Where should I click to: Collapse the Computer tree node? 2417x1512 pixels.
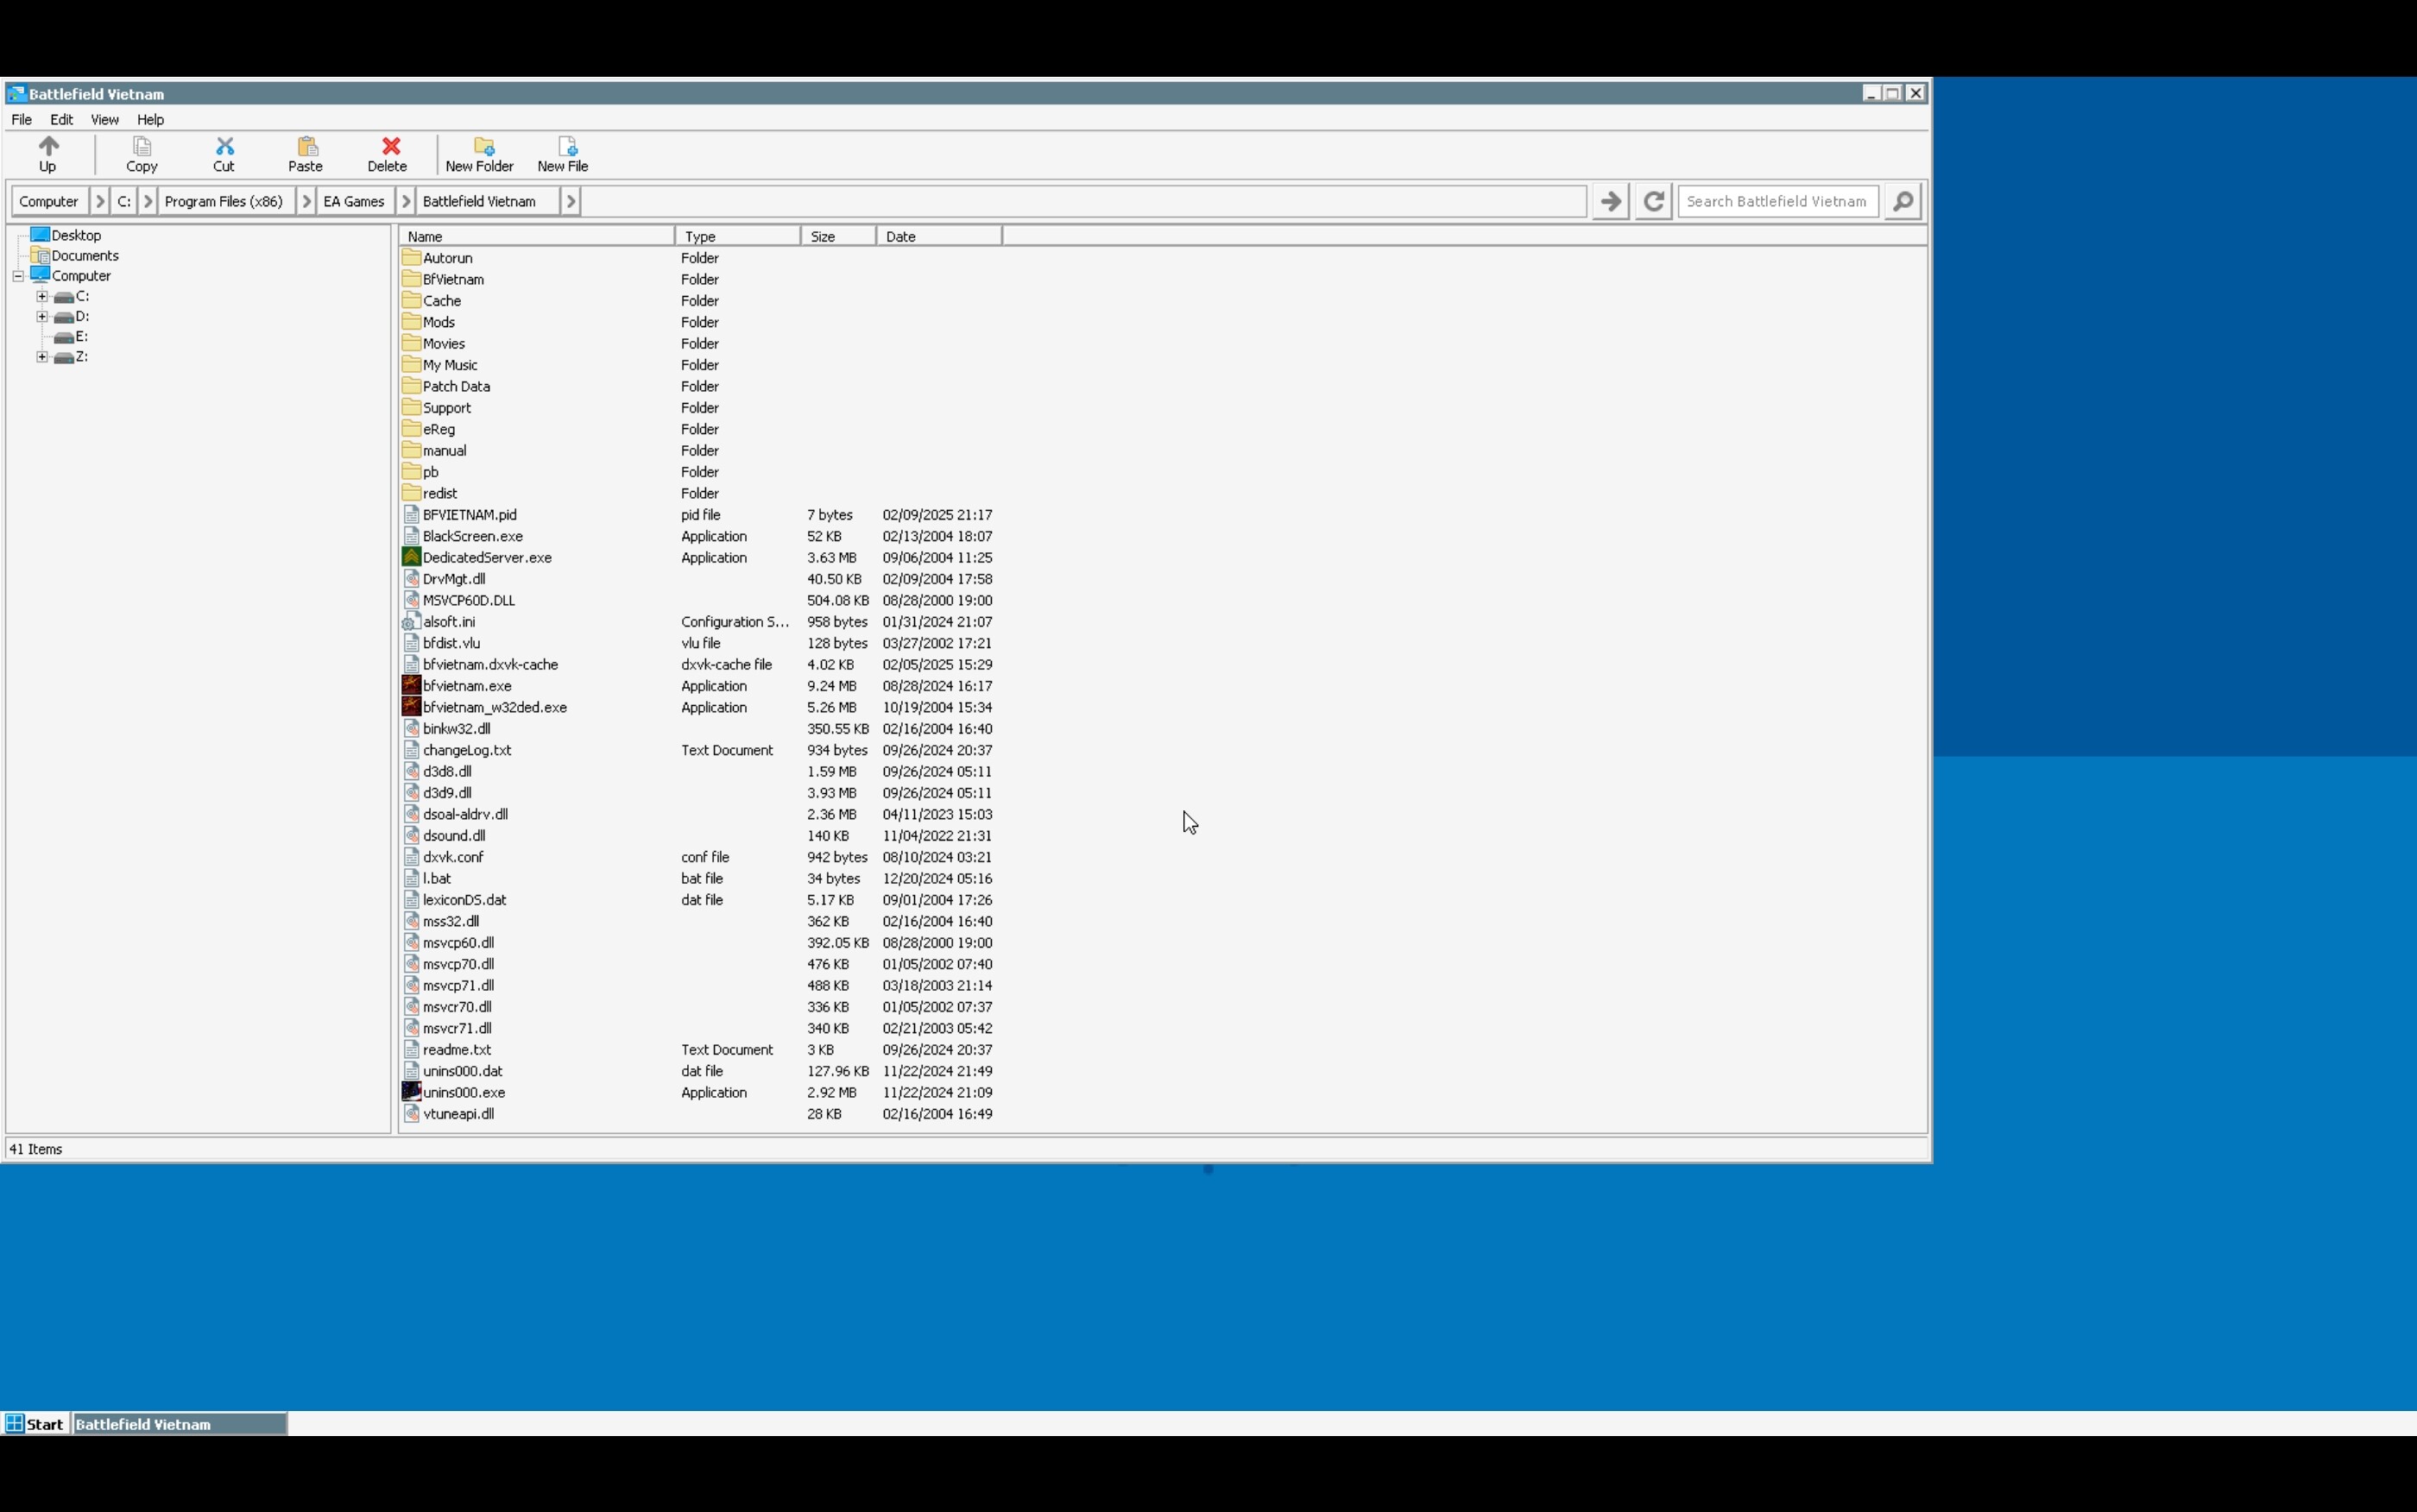click(18, 276)
